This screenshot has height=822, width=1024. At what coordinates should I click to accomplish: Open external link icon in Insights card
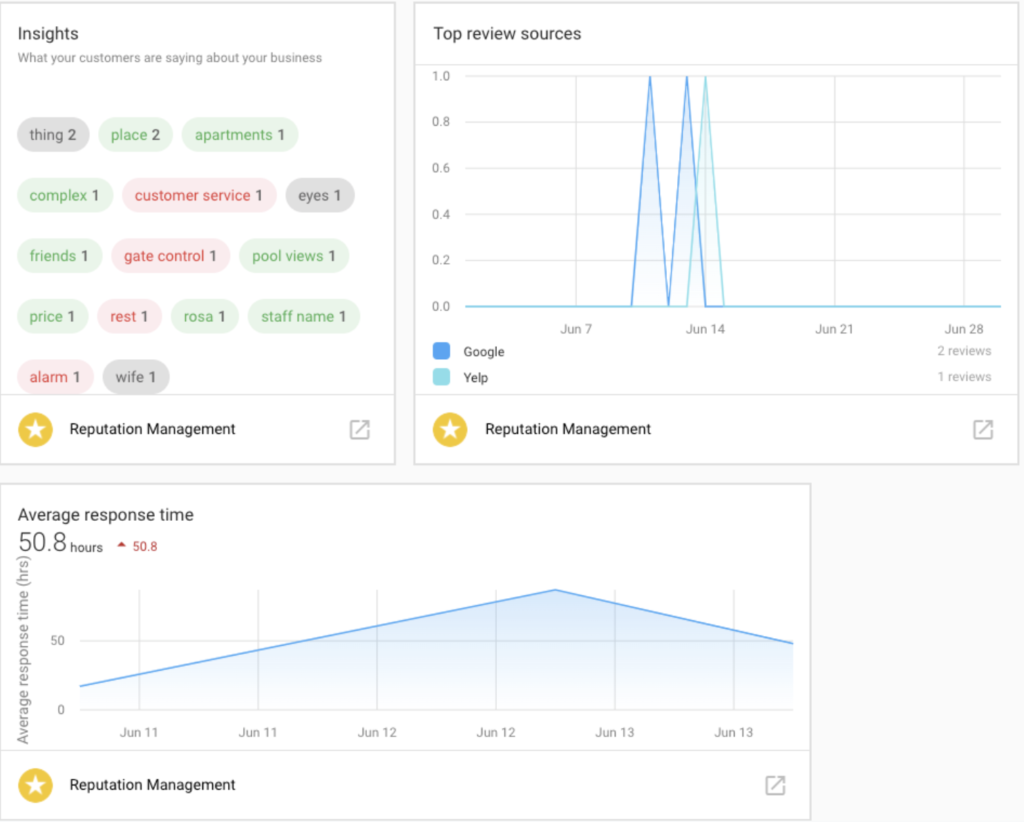click(359, 430)
